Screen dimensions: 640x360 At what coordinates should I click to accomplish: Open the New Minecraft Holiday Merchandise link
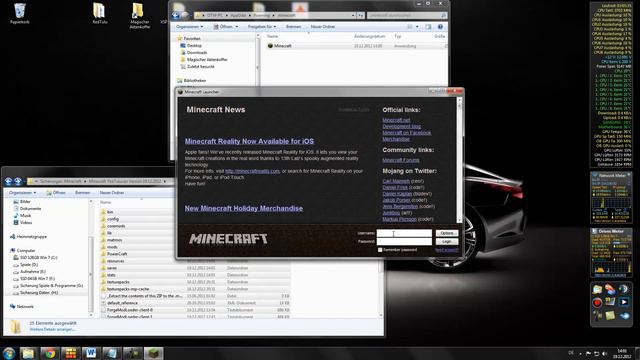pyautogui.click(x=244, y=208)
